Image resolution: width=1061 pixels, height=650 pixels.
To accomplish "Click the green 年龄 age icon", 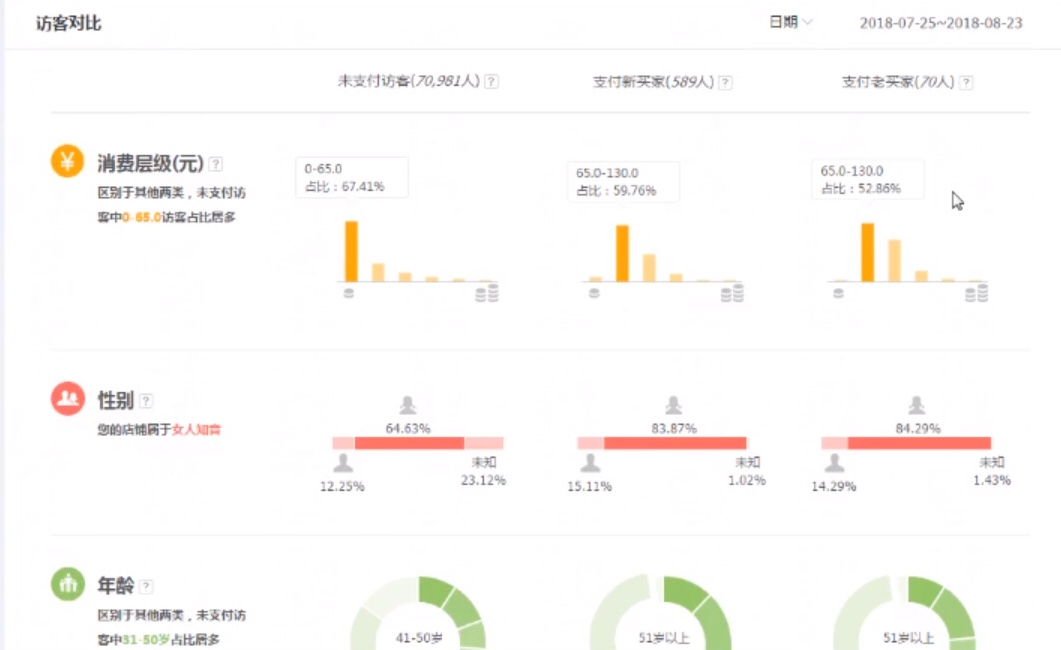I will tap(68, 584).
